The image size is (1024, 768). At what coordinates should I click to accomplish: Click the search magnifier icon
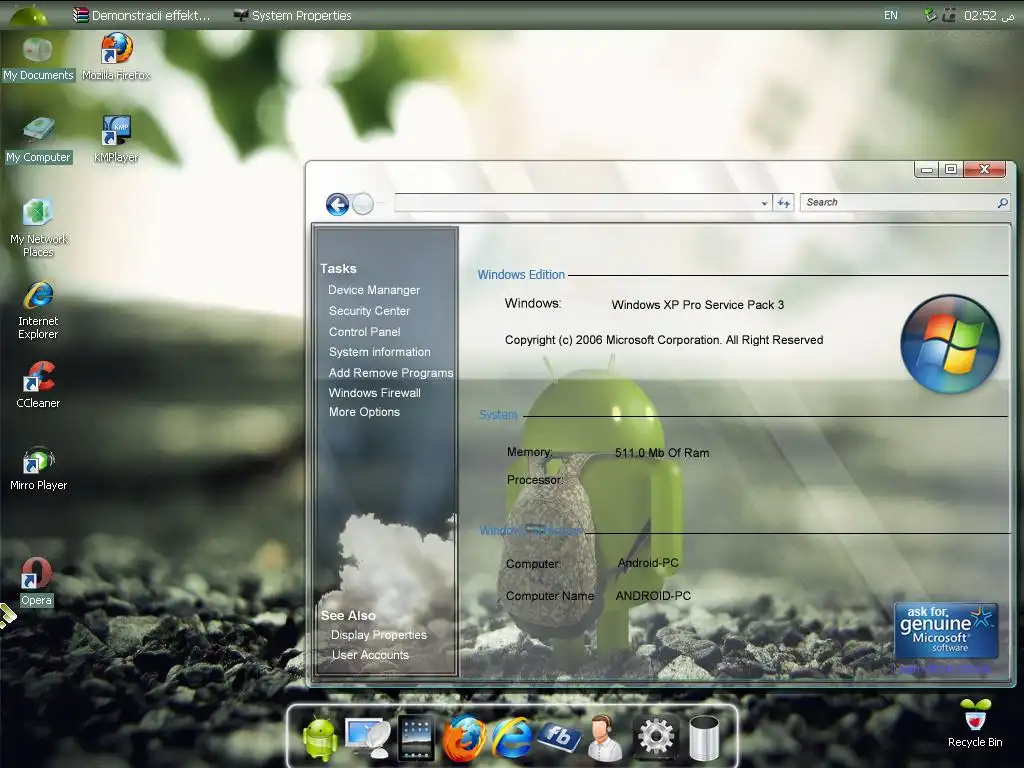(x=1002, y=203)
